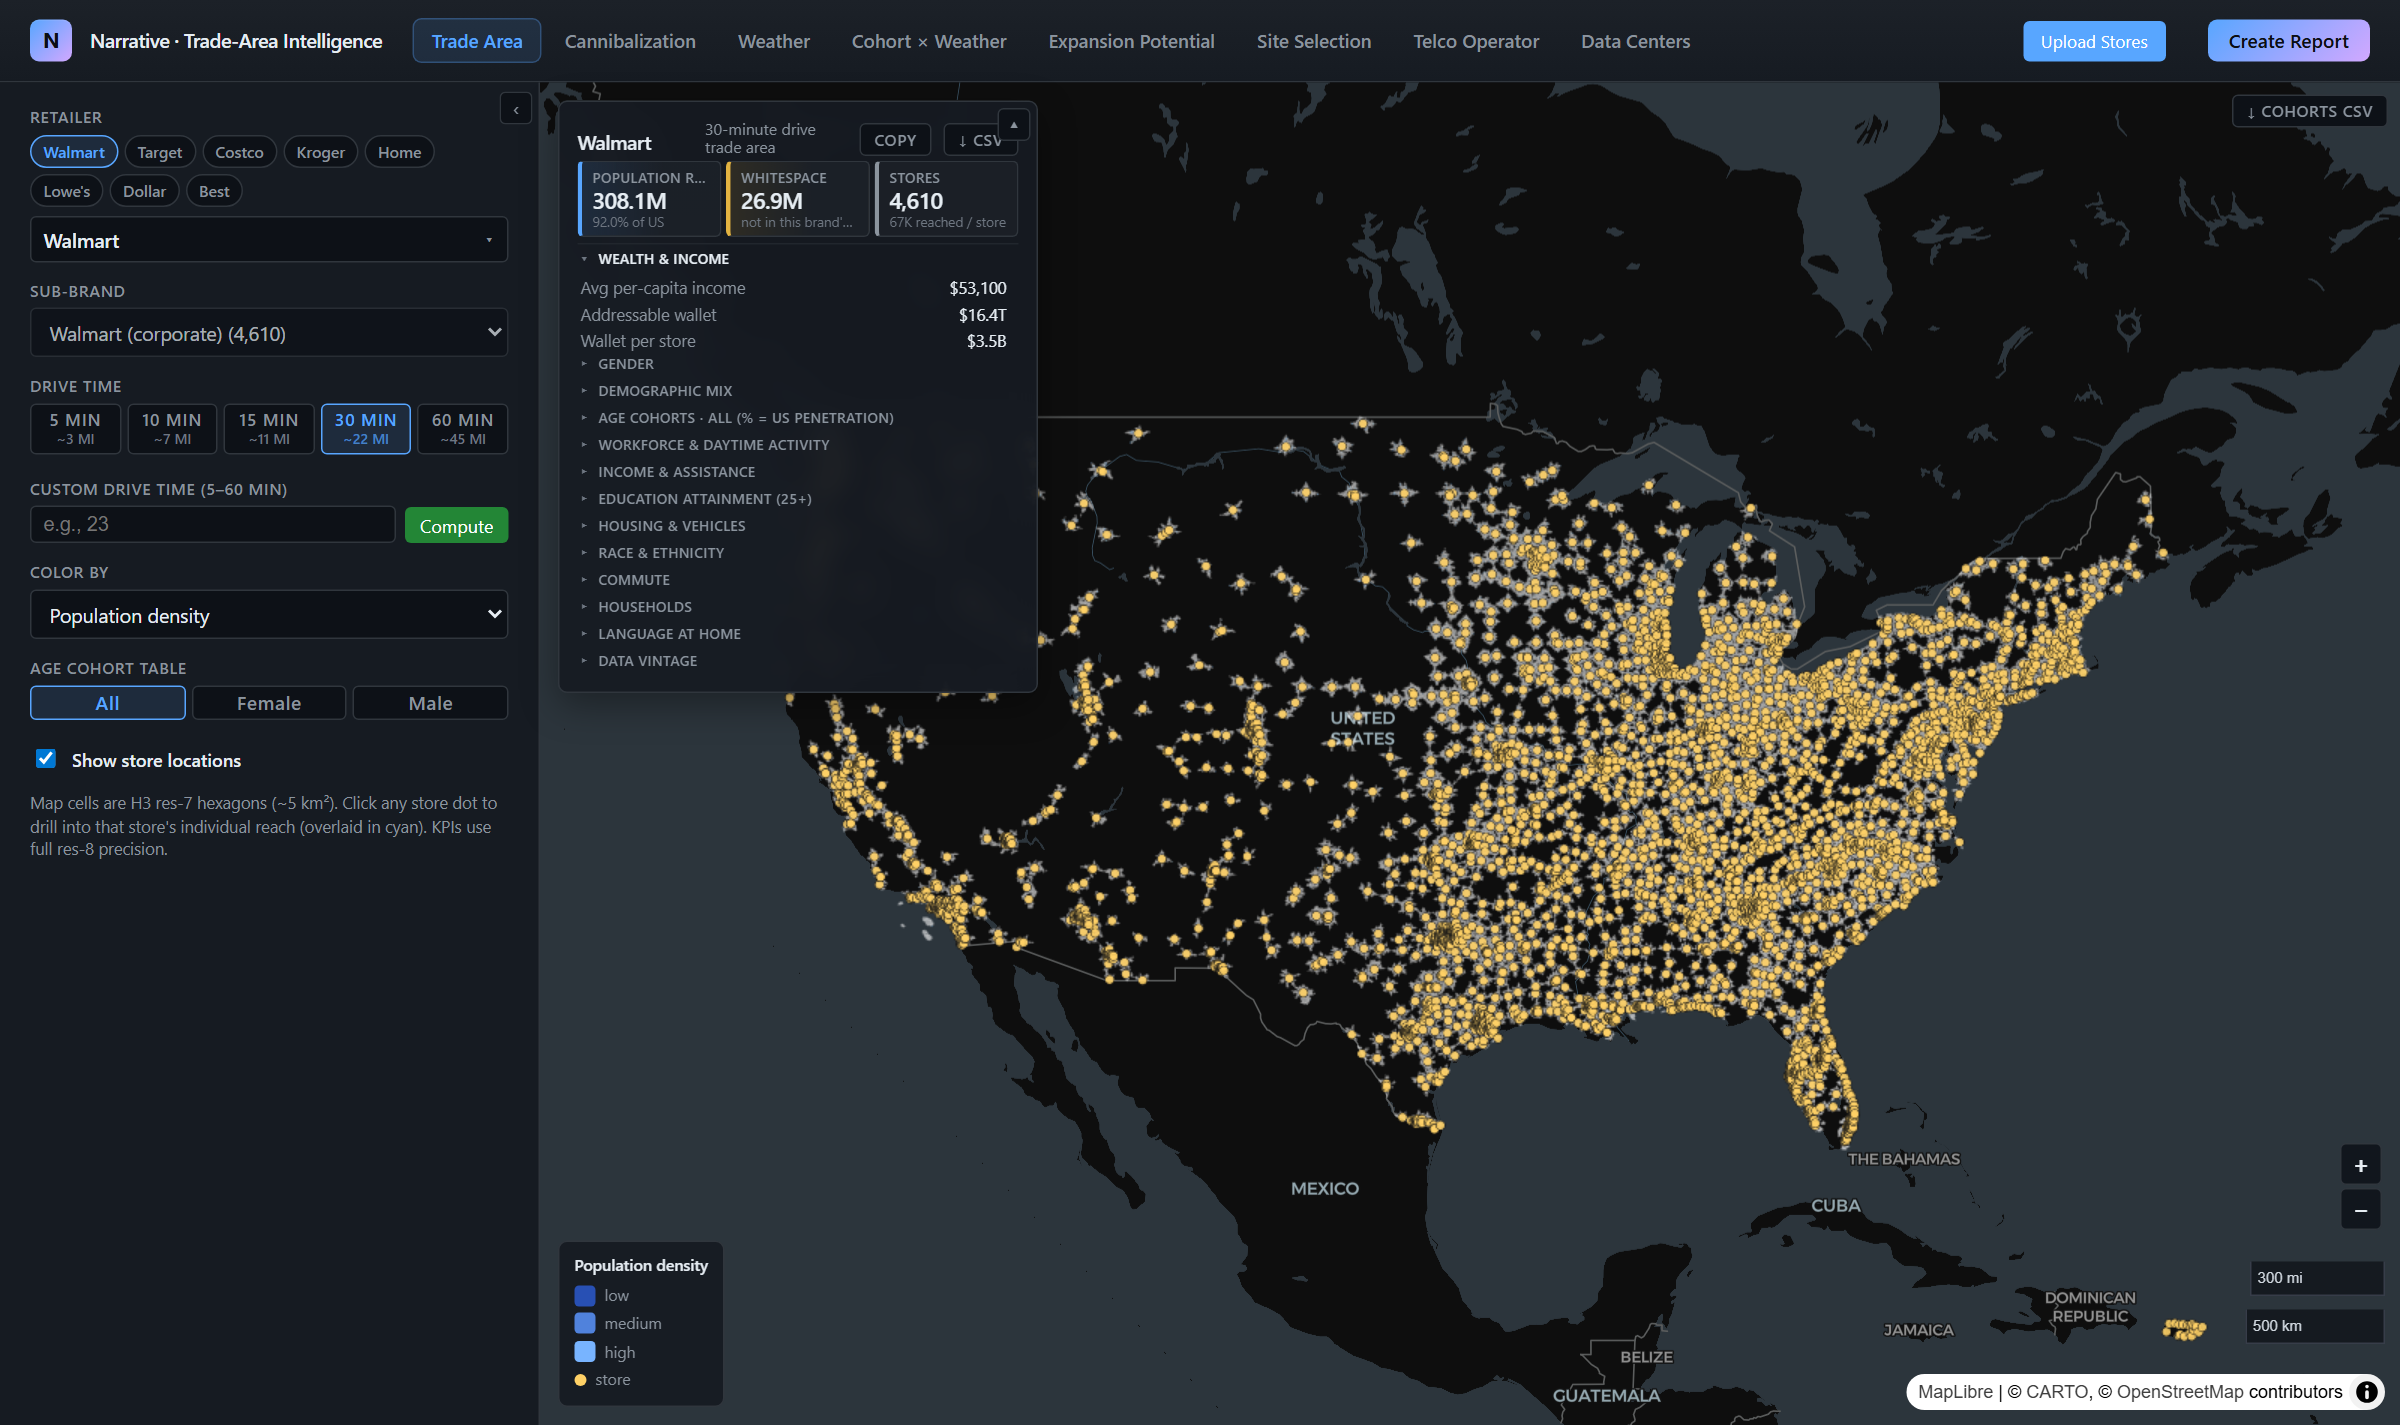This screenshot has width=2400, height=1425.
Task: Click the green Compute button
Action: tap(456, 526)
